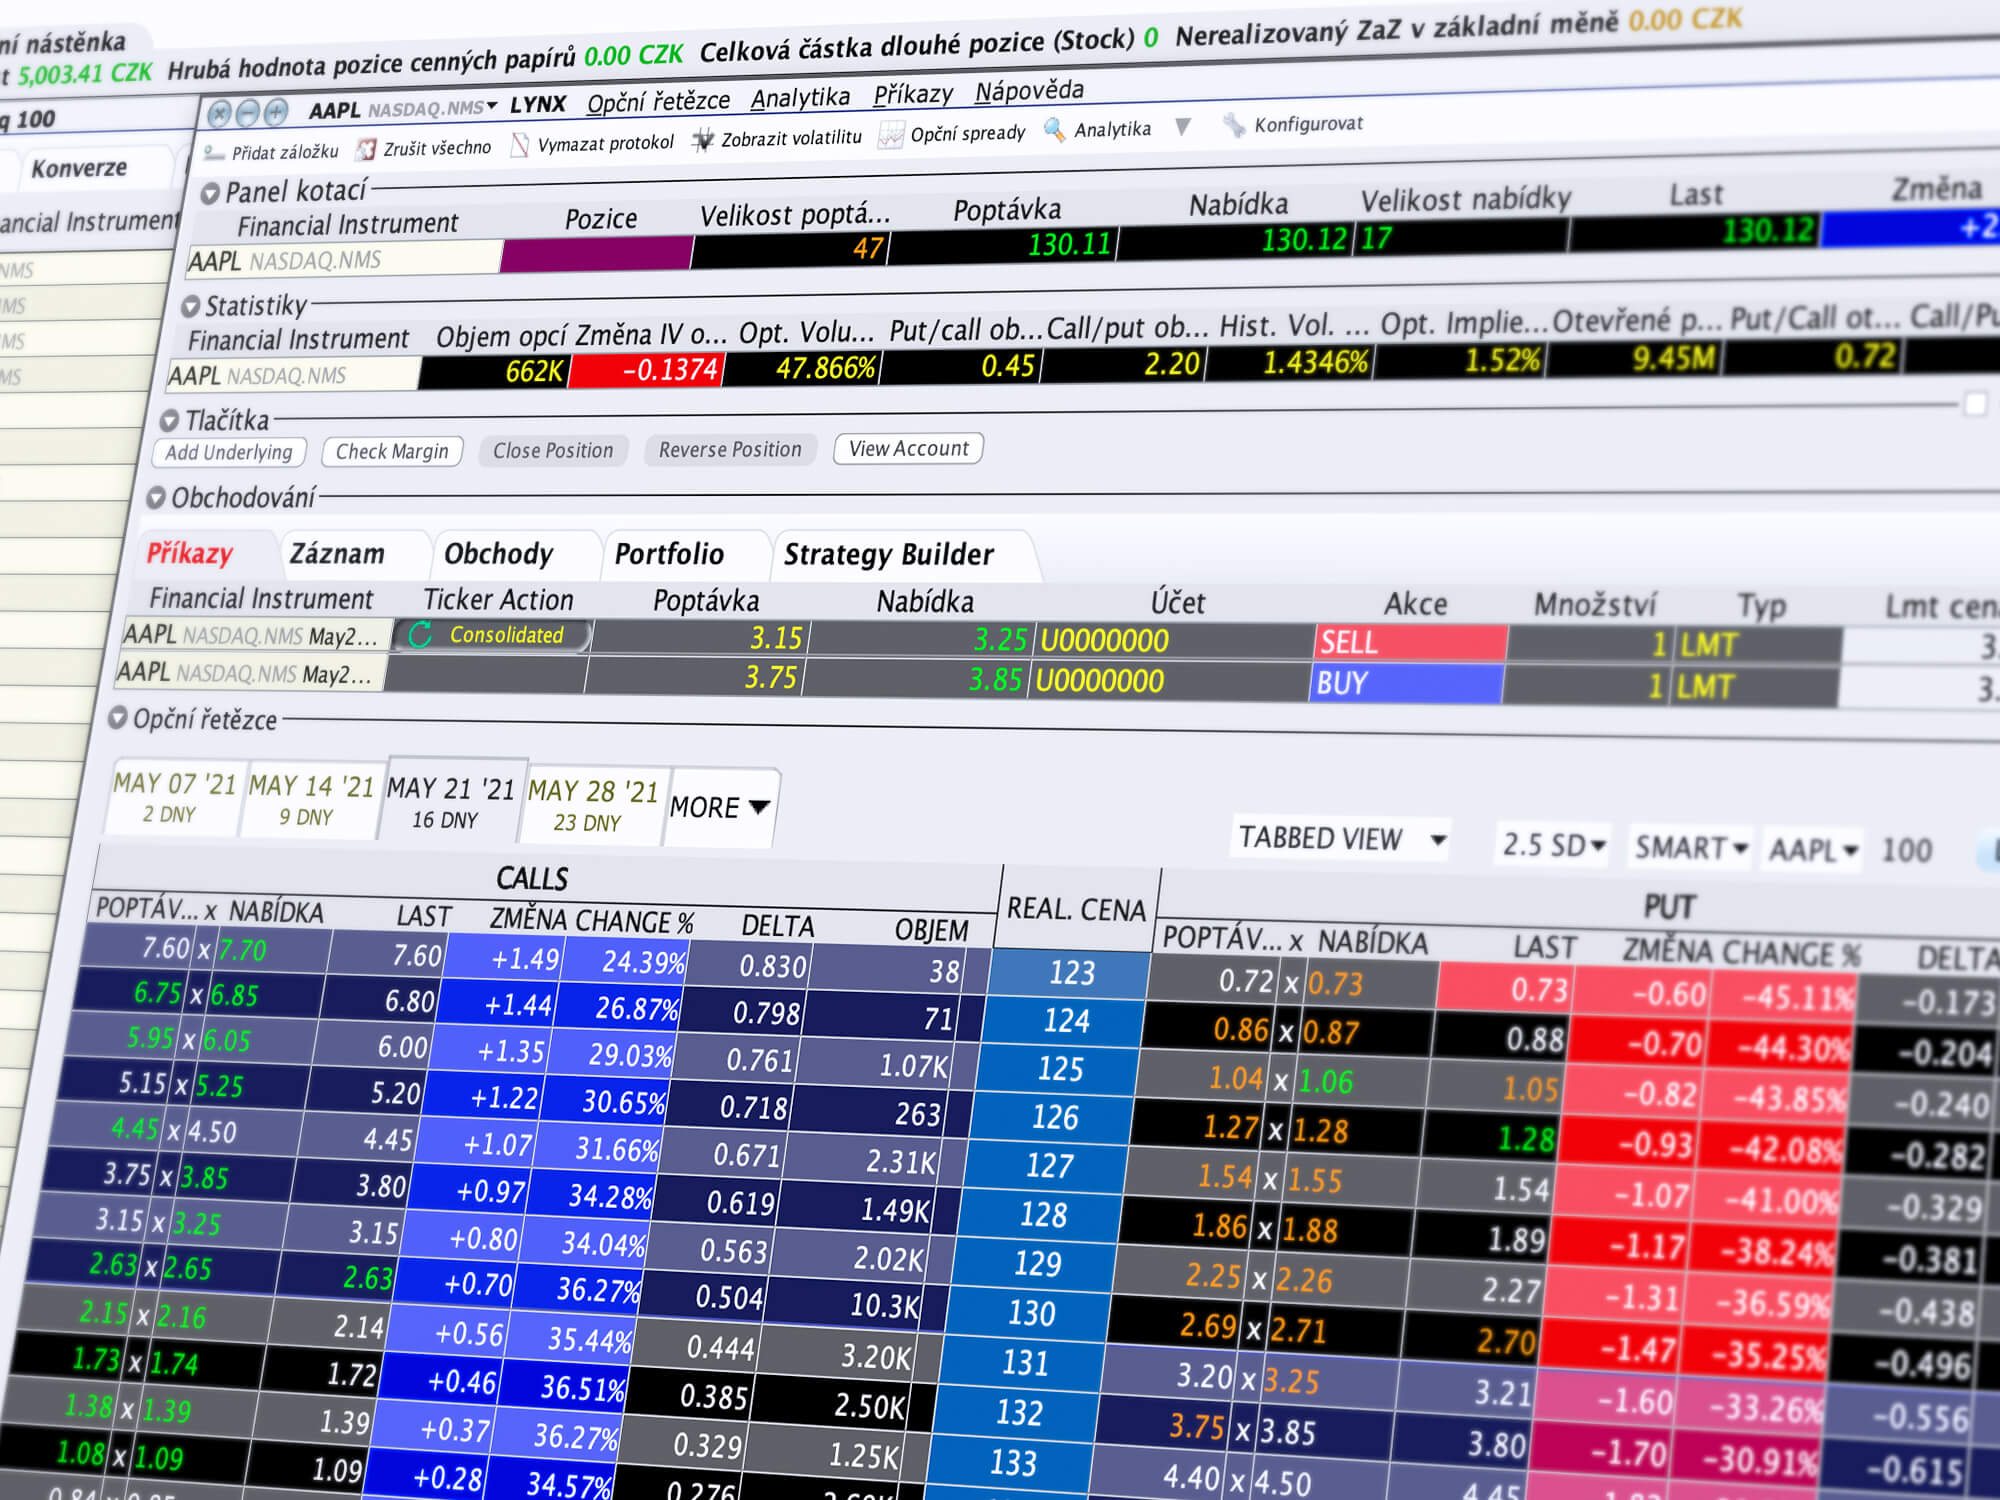This screenshot has width=2000, height=1500.
Task: Click Vymazat protokol clear log icon
Action: 520,145
